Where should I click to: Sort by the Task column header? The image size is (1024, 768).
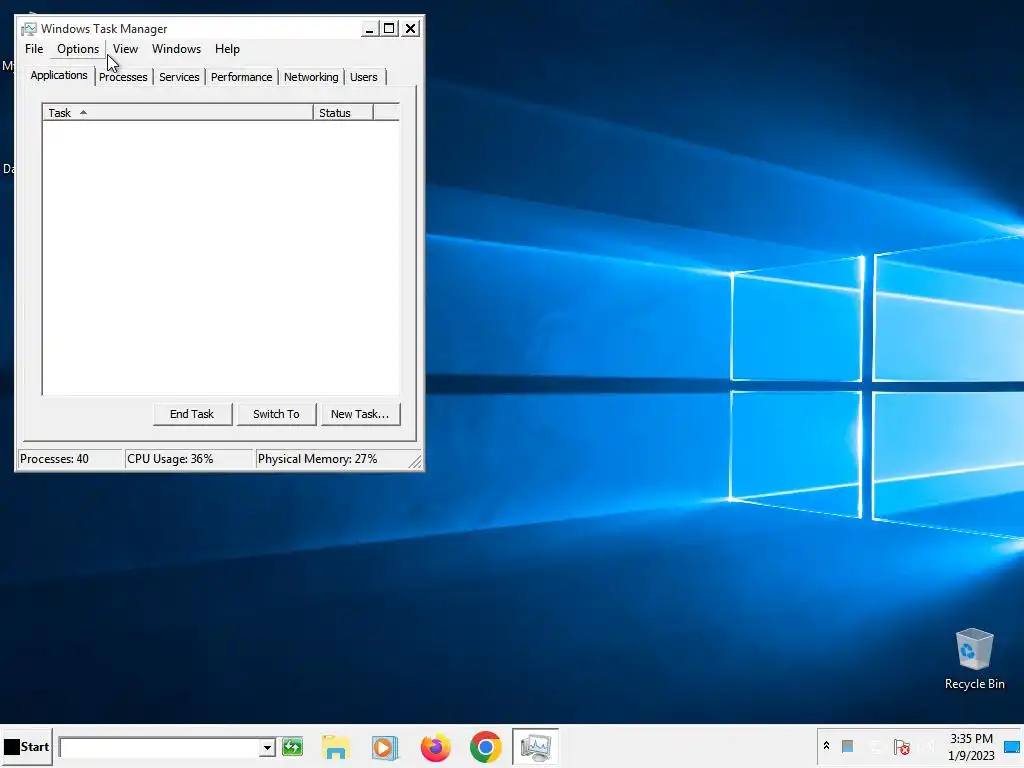coord(178,113)
